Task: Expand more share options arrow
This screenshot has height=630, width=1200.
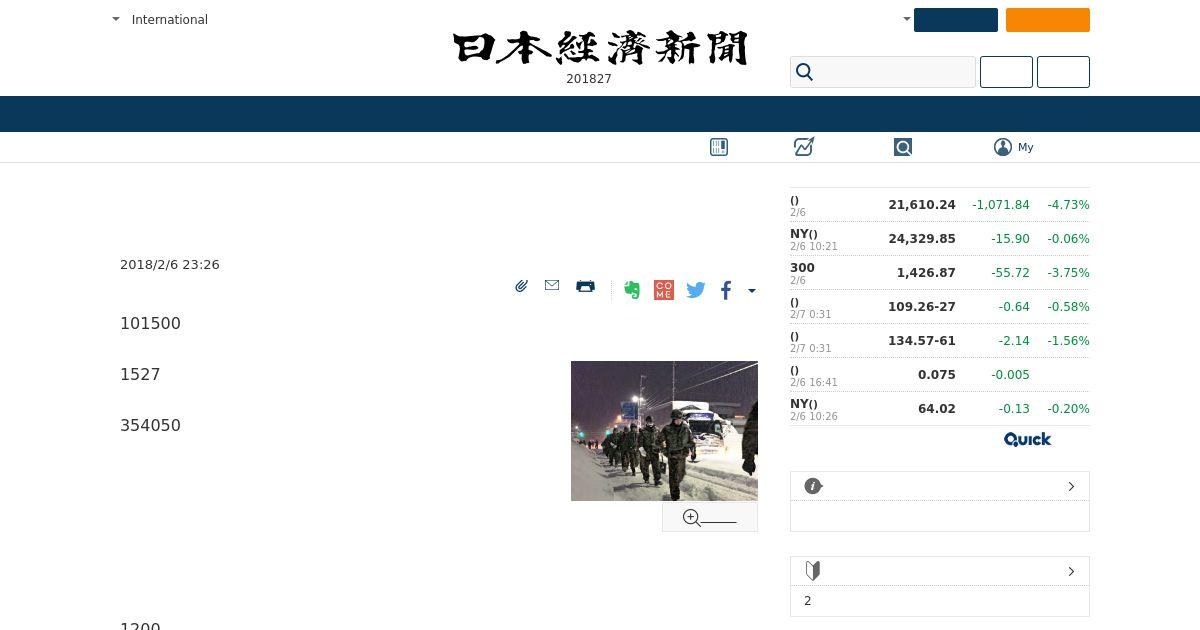Action: [752, 291]
